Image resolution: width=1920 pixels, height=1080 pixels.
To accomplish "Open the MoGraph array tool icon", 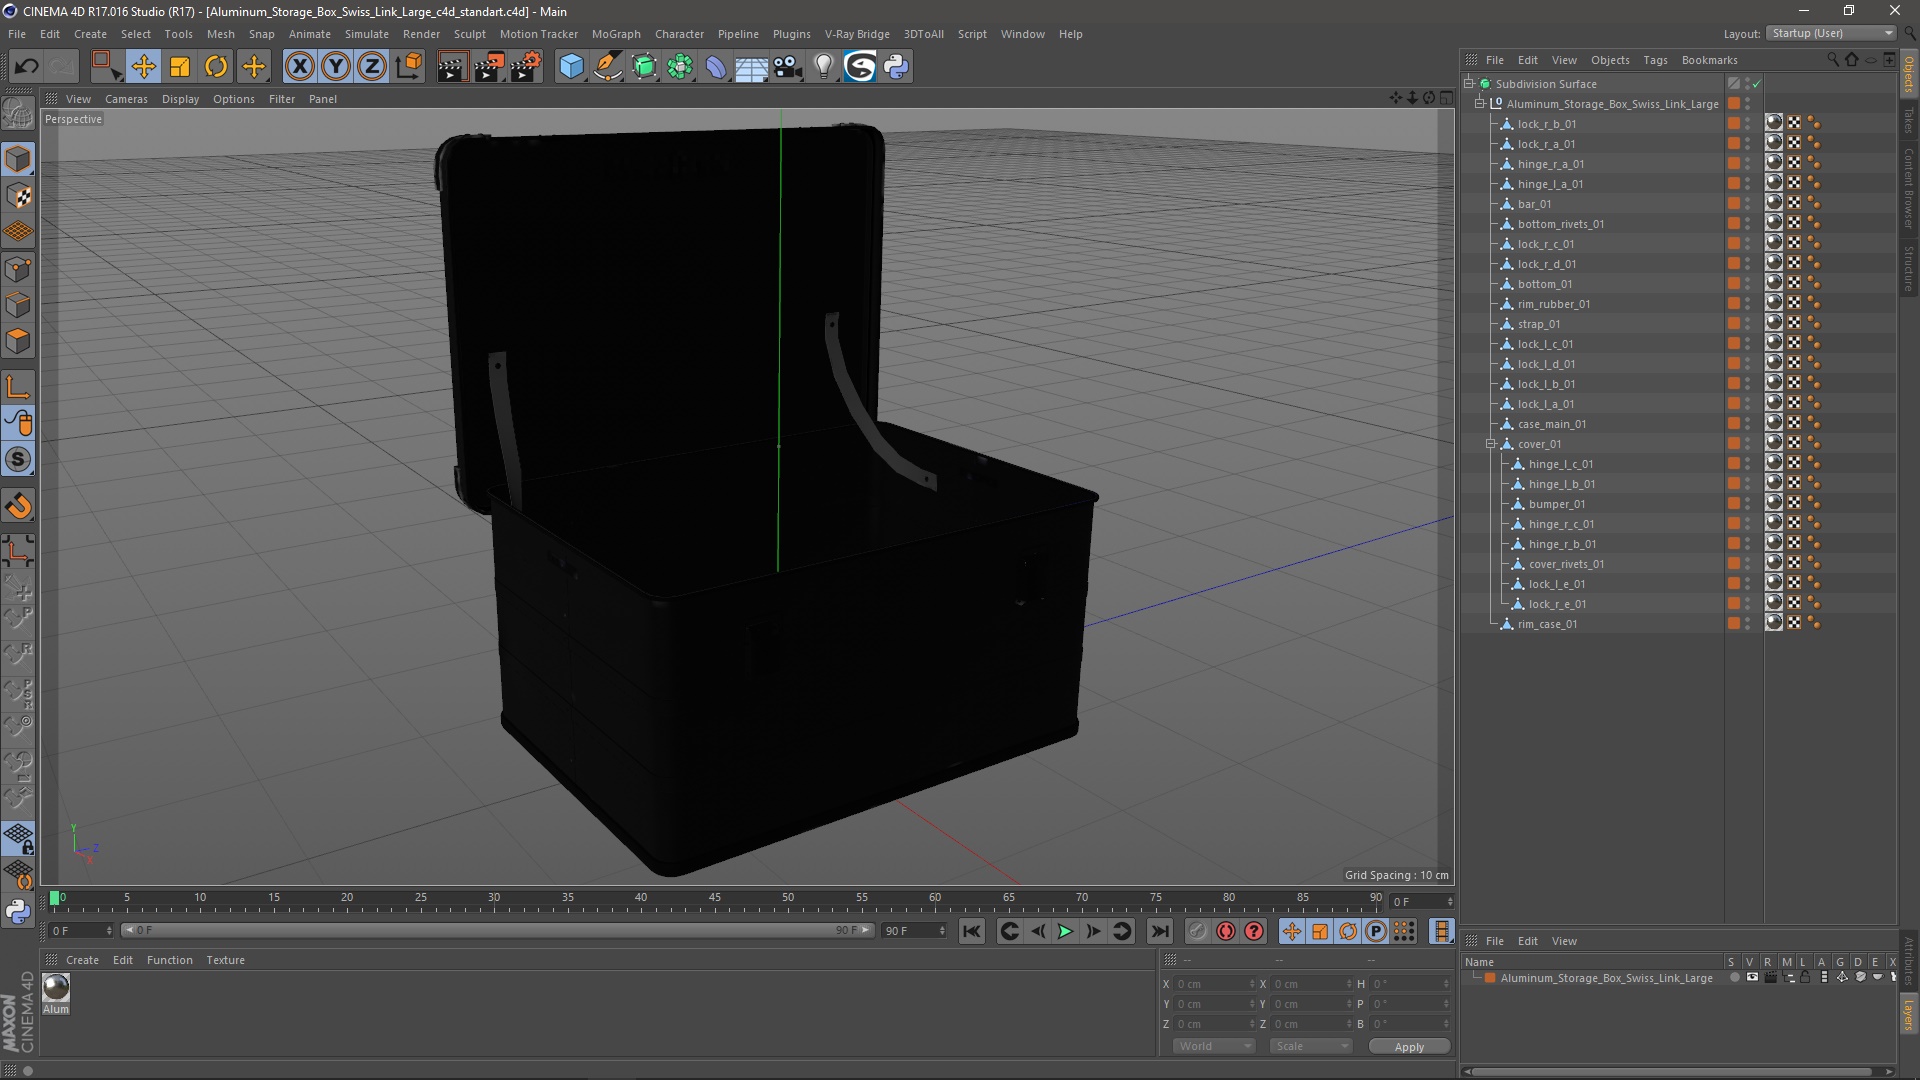I will click(x=680, y=67).
